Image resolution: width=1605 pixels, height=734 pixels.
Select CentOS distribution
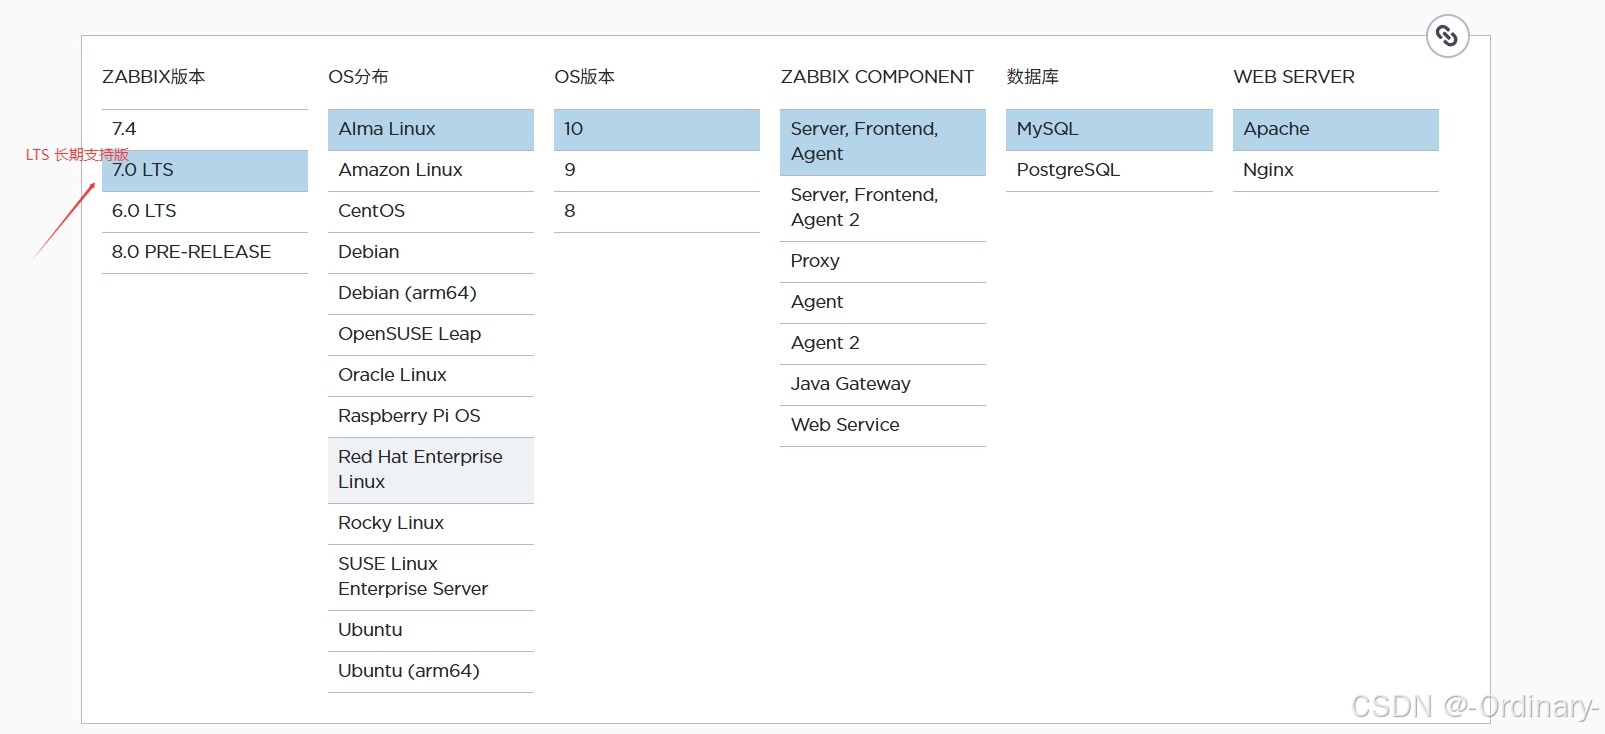[431, 211]
